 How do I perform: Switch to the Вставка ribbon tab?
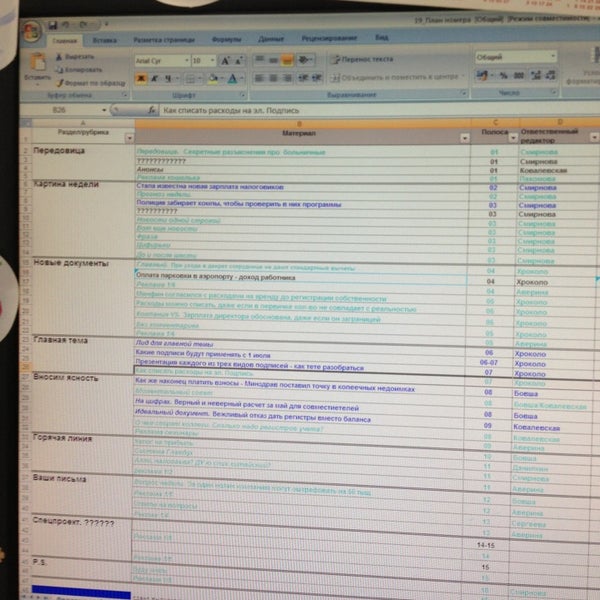tap(104, 40)
